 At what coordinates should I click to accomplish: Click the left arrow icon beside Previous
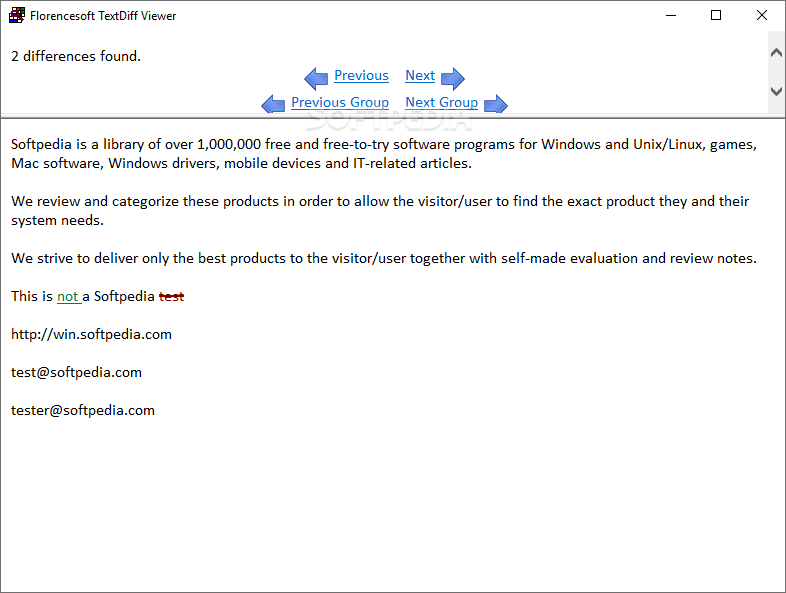click(x=316, y=79)
